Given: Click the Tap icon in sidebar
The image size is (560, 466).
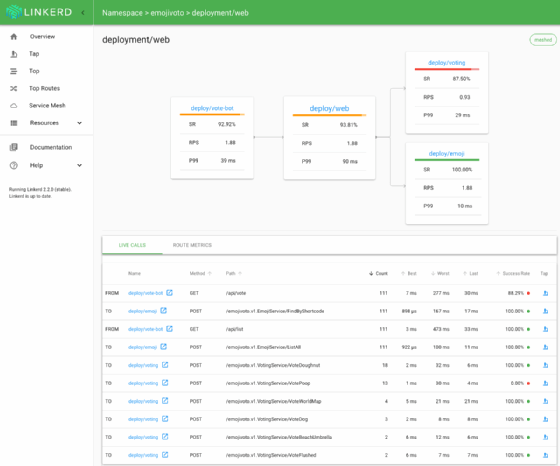Looking at the screenshot, I should (x=14, y=54).
